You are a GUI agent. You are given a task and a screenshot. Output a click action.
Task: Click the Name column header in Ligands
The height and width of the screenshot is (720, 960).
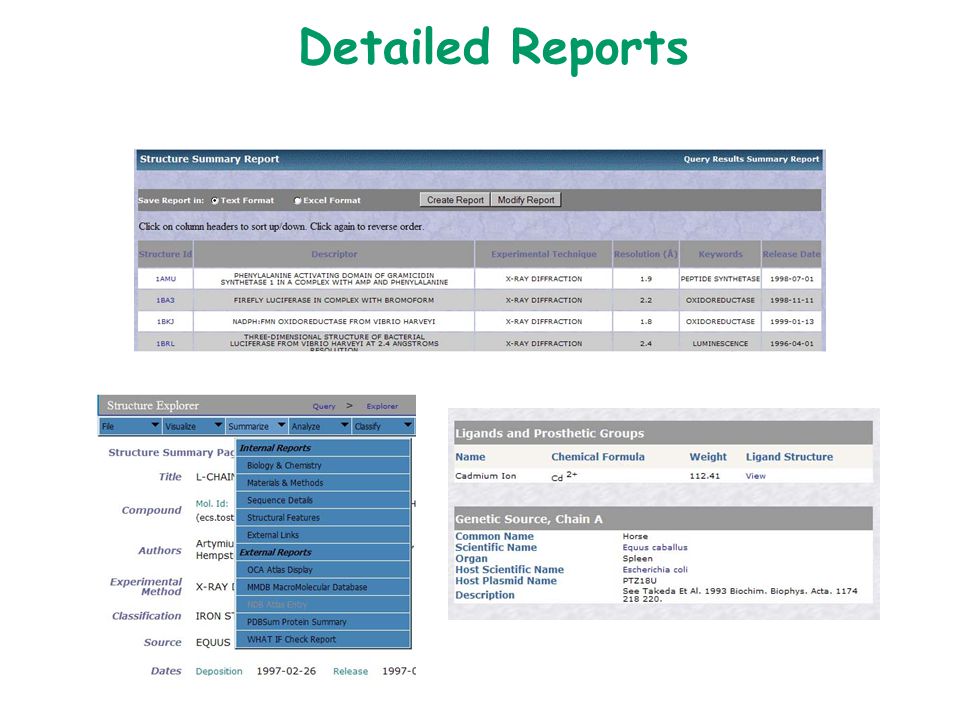[470, 457]
